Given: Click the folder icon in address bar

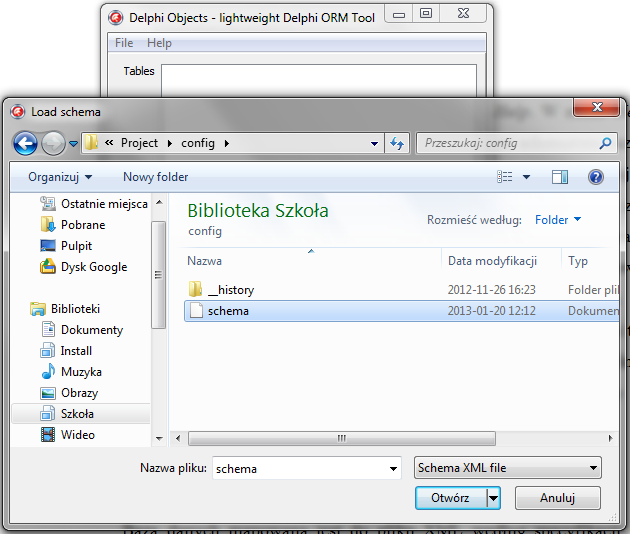Looking at the screenshot, I should point(92,143).
